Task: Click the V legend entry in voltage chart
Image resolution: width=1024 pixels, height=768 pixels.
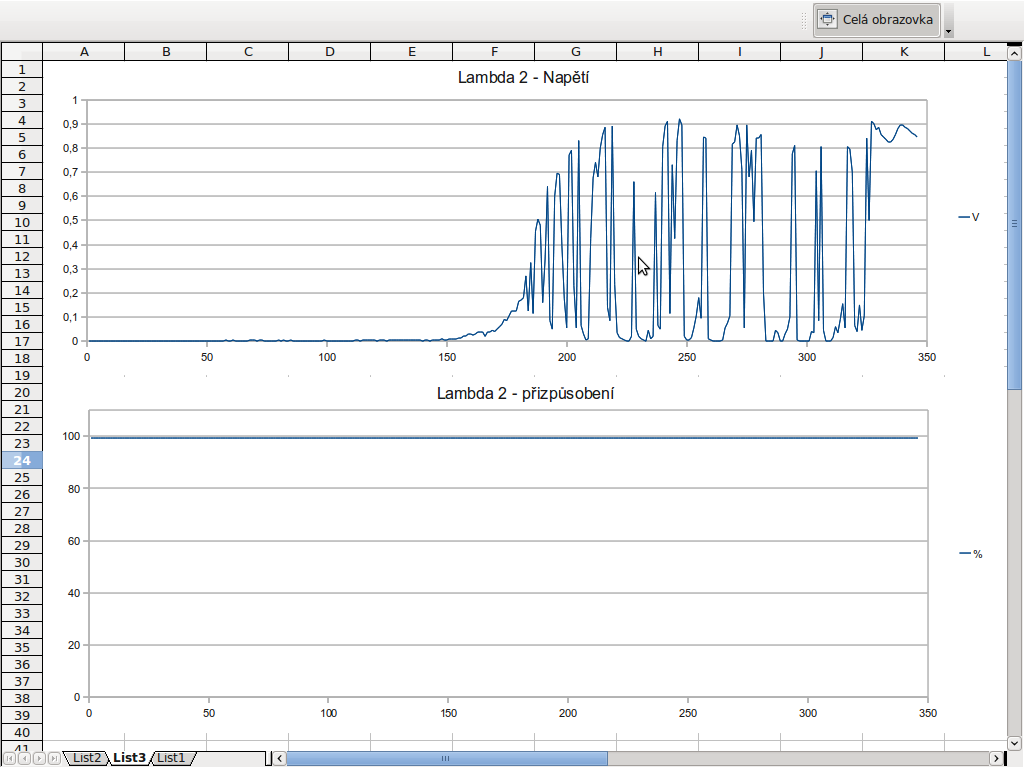Action: [x=969, y=216]
